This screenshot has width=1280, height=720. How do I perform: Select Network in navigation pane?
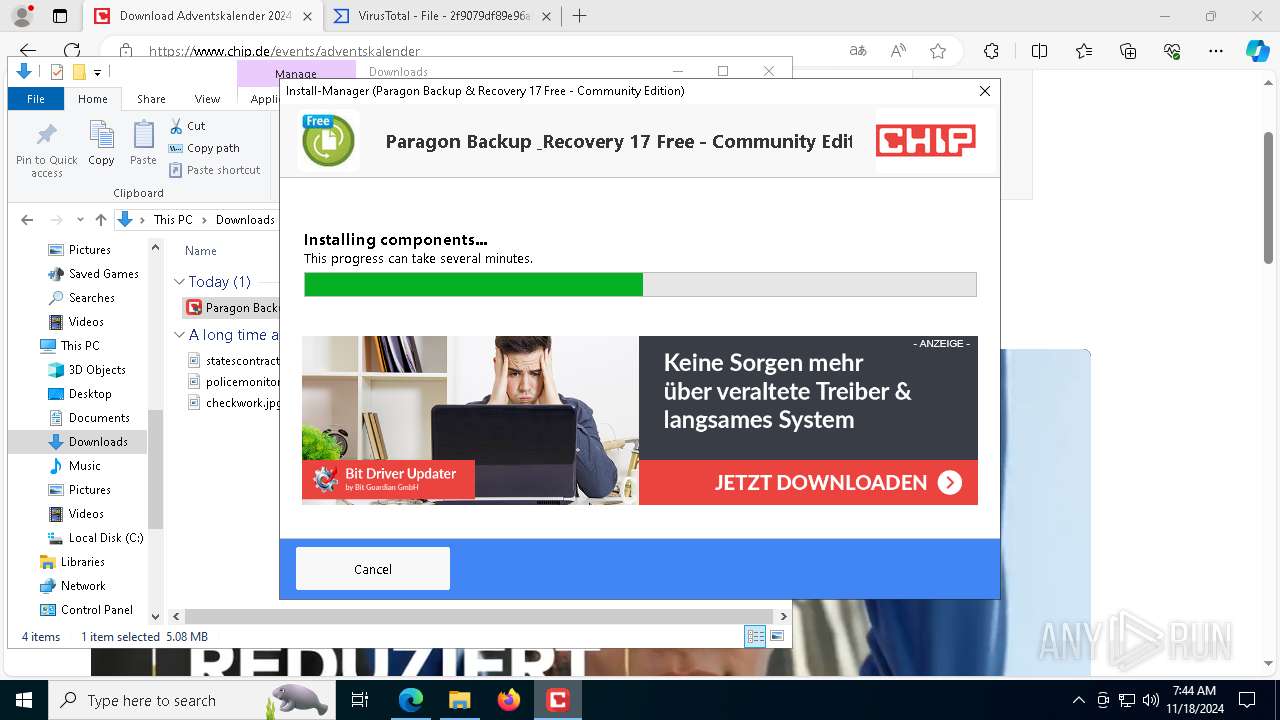point(83,586)
